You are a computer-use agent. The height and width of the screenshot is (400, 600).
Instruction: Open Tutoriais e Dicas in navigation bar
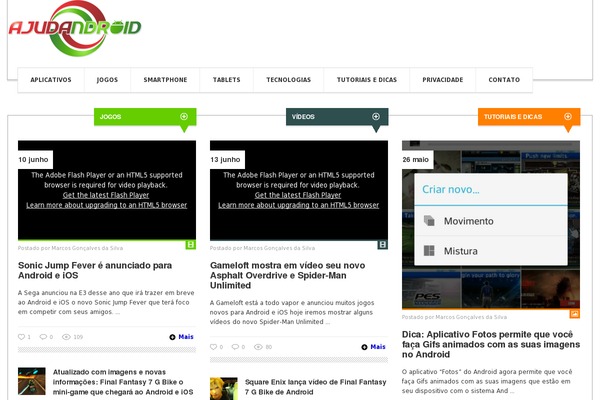367,80
